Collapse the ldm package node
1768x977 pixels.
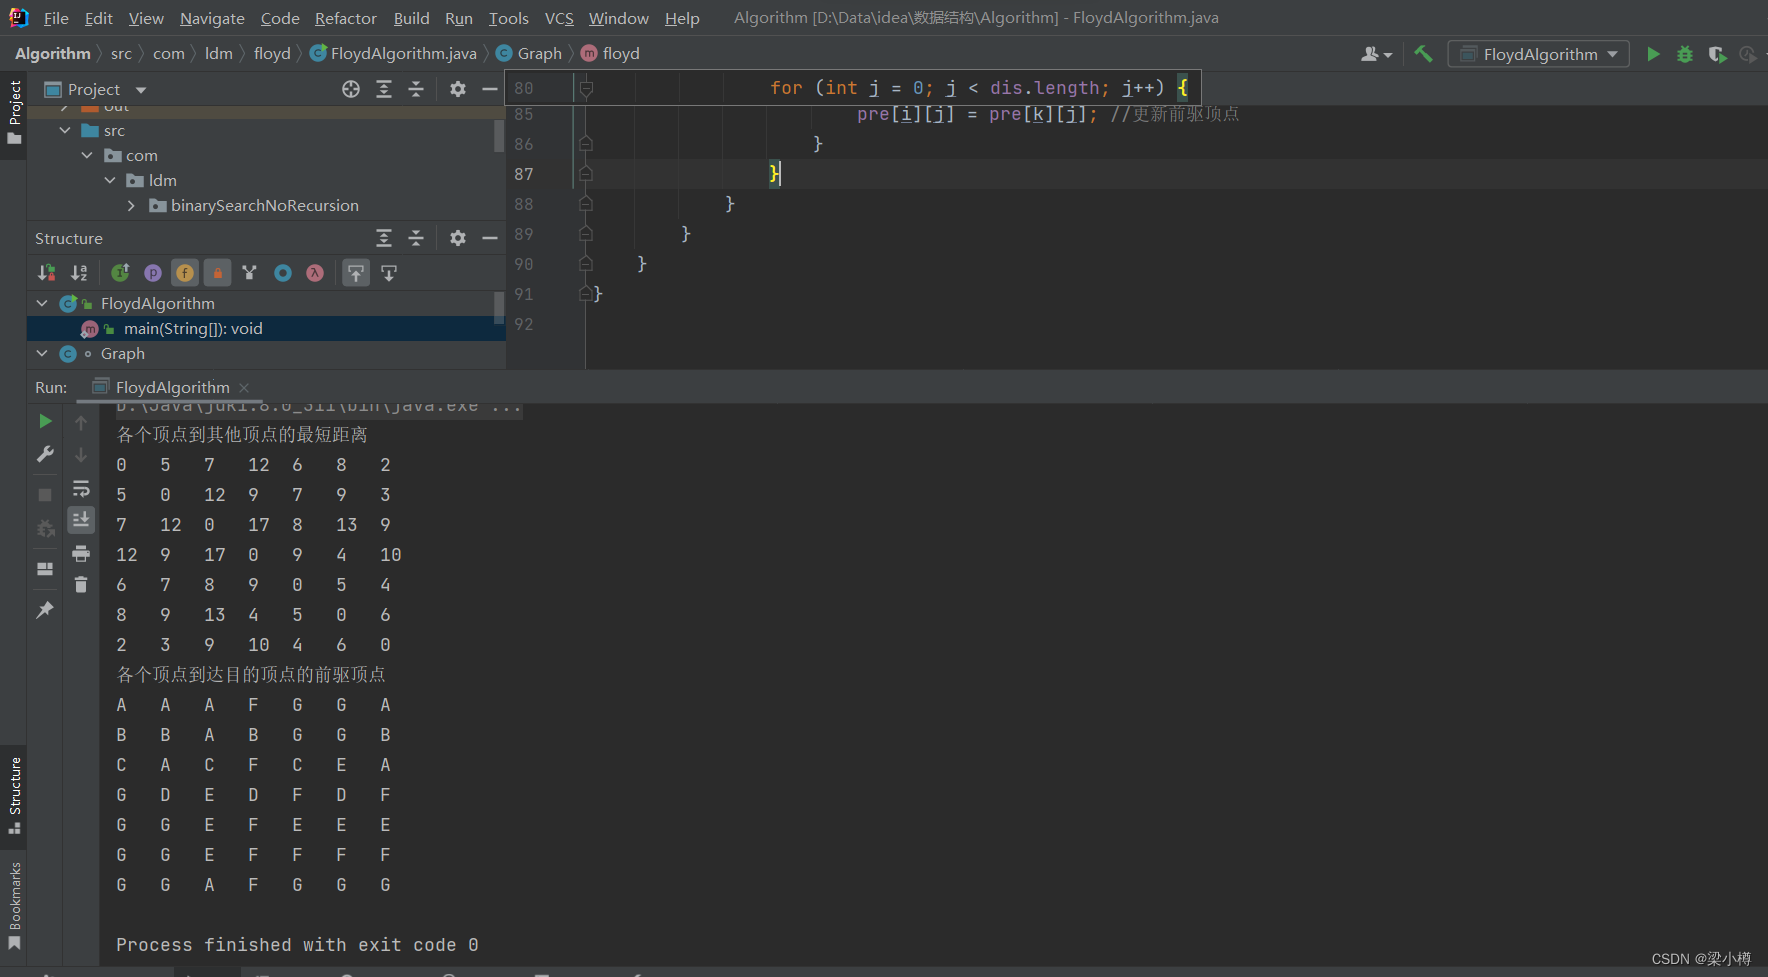(110, 181)
